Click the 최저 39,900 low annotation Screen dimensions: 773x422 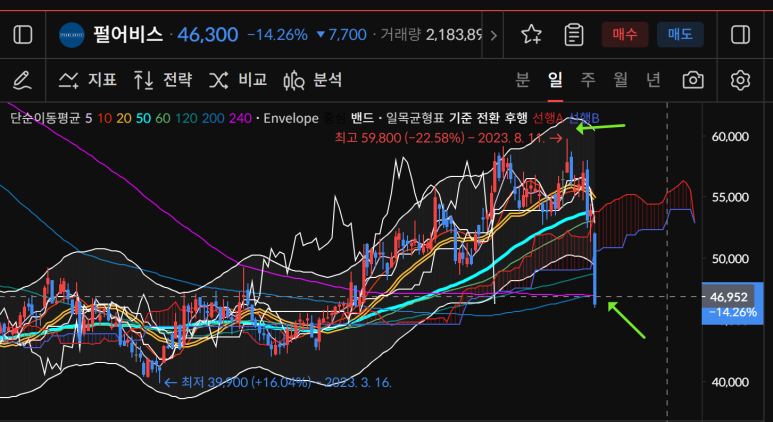coord(279,382)
